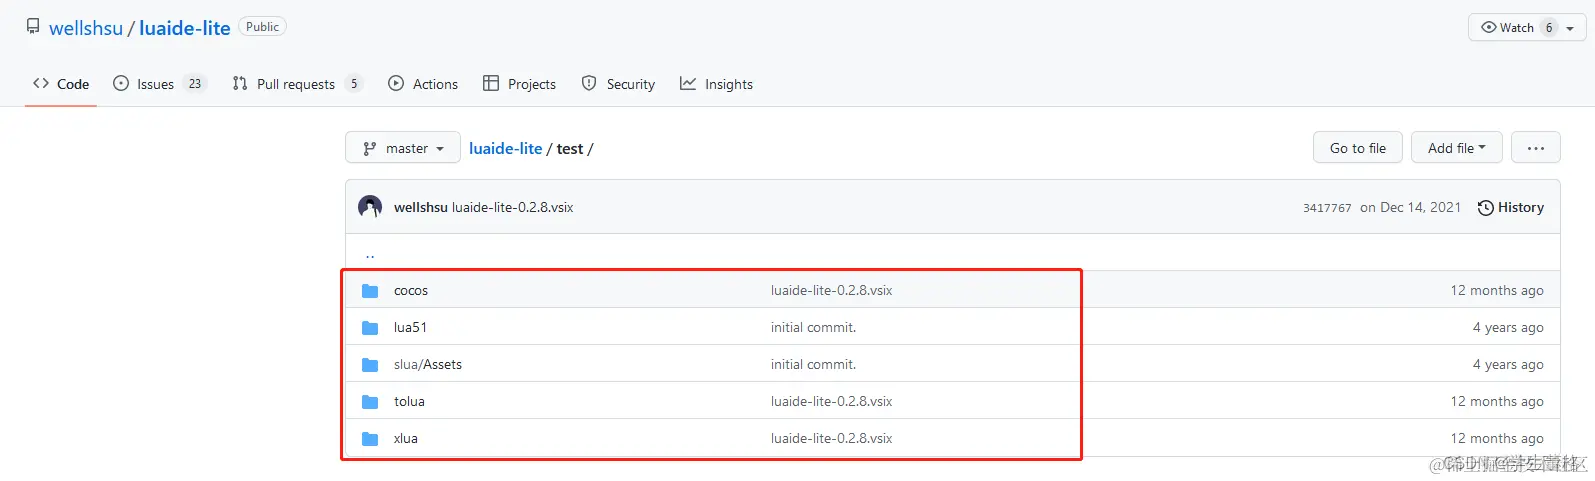This screenshot has width=1595, height=481.
Task: Open the latest commit message luaide-lite-0.2.8.vsix
Action: [x=513, y=207]
